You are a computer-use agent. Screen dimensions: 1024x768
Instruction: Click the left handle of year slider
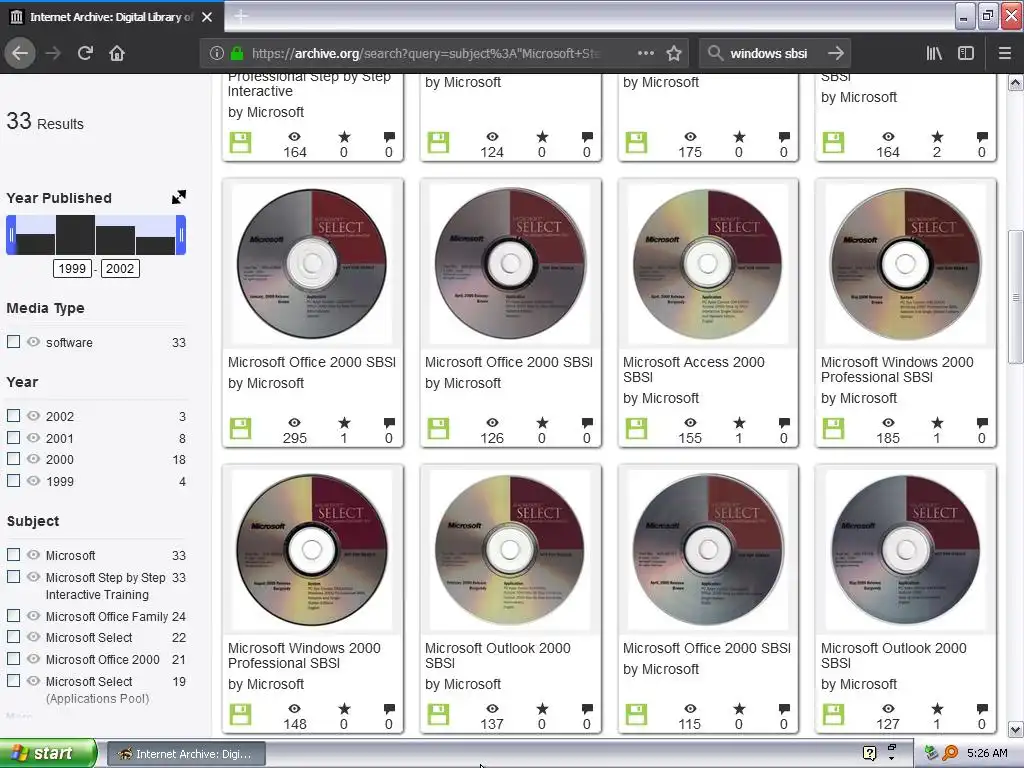coord(11,235)
